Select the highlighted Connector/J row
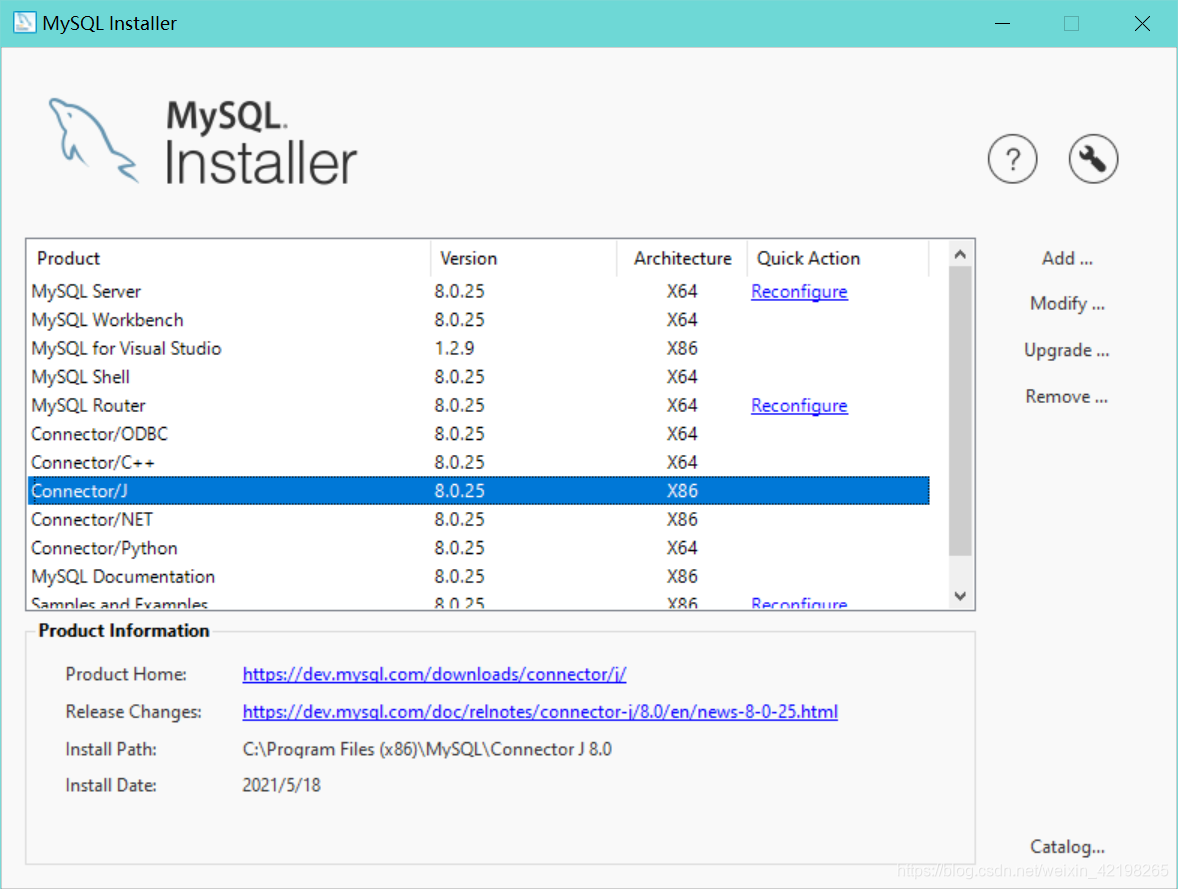Screen dimensions: 1178x889 (479, 491)
